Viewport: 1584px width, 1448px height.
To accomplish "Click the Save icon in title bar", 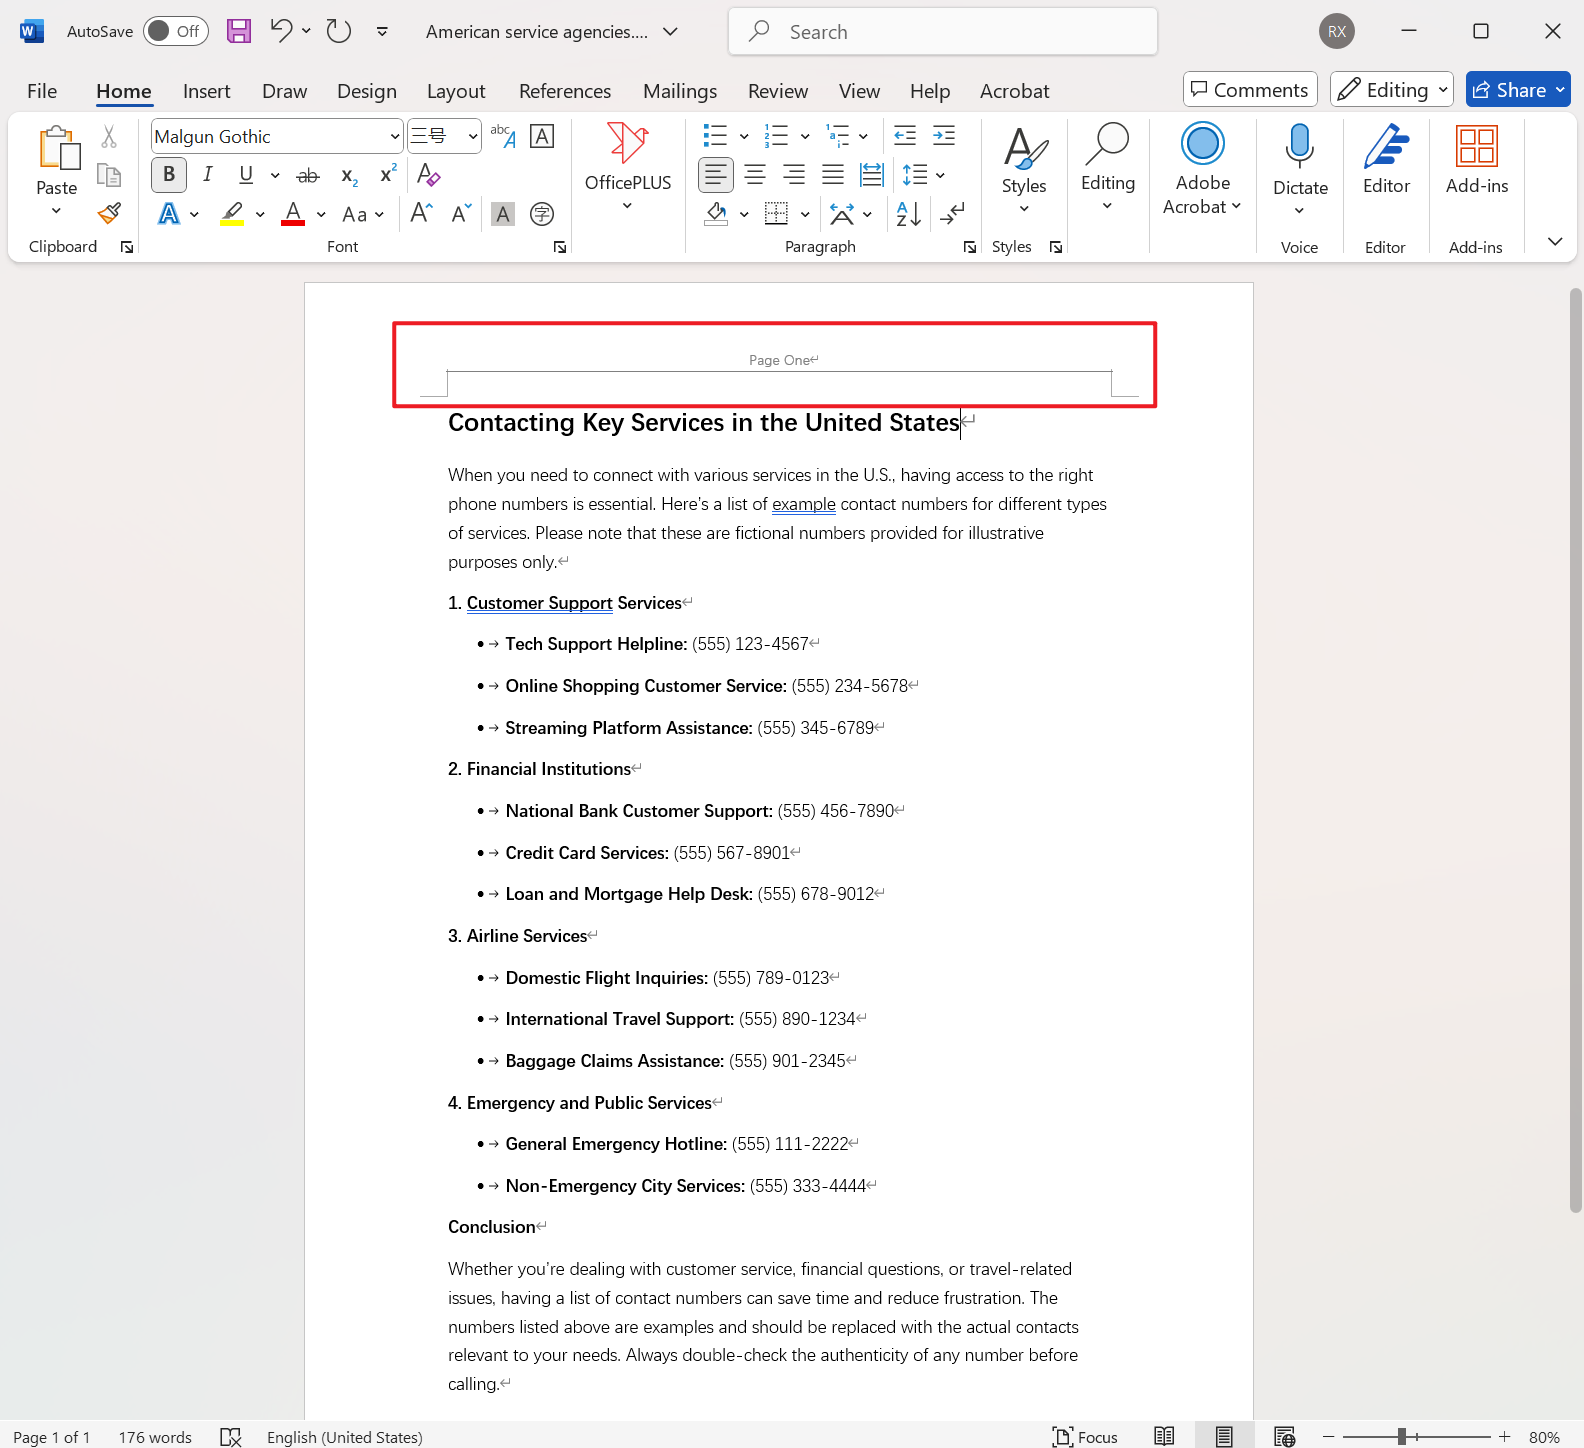I will point(239,31).
